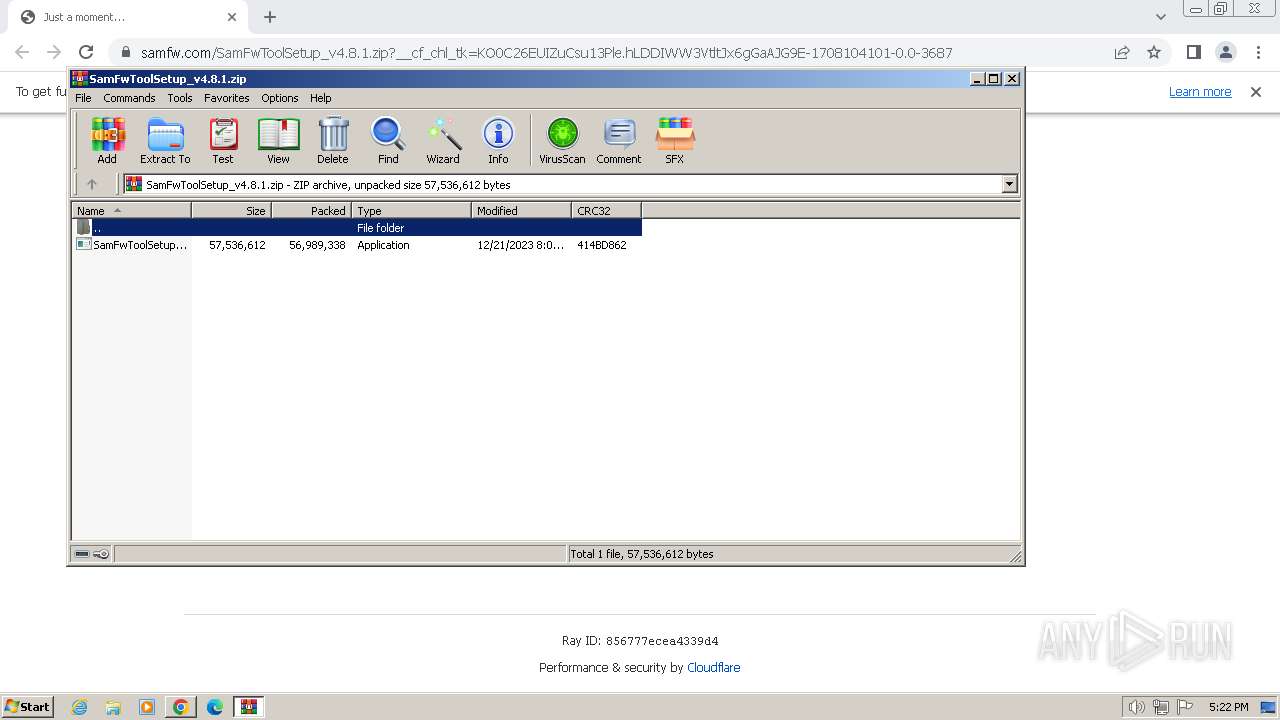Open File Explorer from taskbar
This screenshot has height=720, width=1280.
(113, 707)
